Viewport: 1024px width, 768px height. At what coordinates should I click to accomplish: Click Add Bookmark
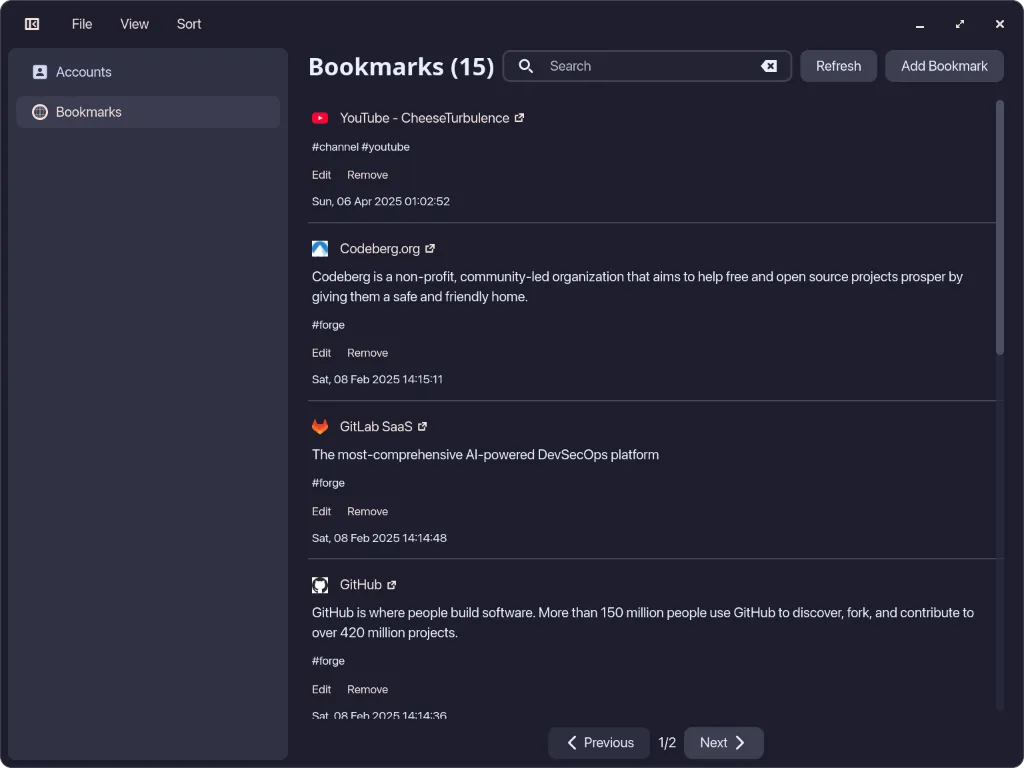pos(943,65)
